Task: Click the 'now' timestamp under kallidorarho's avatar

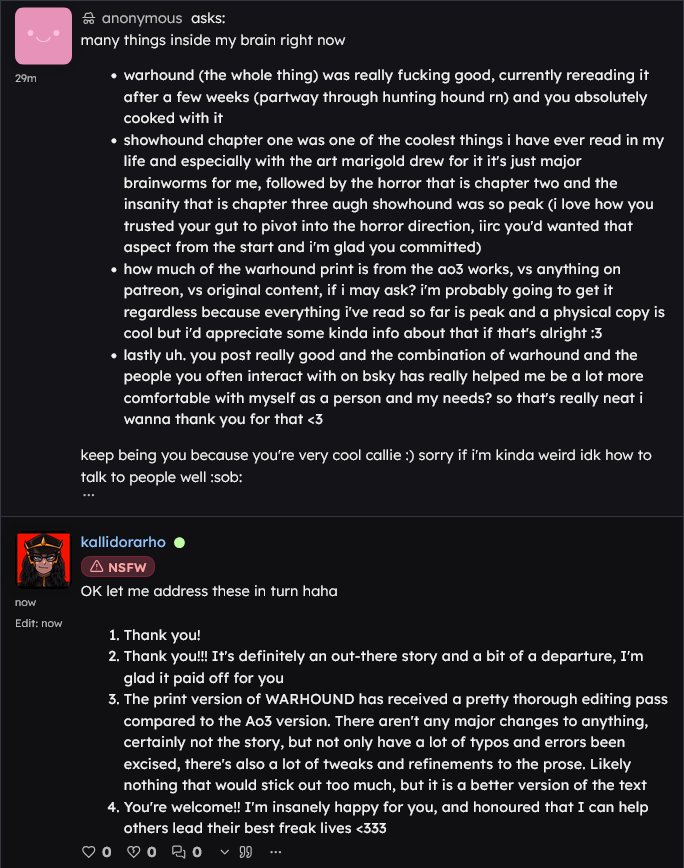Action: (x=23, y=603)
